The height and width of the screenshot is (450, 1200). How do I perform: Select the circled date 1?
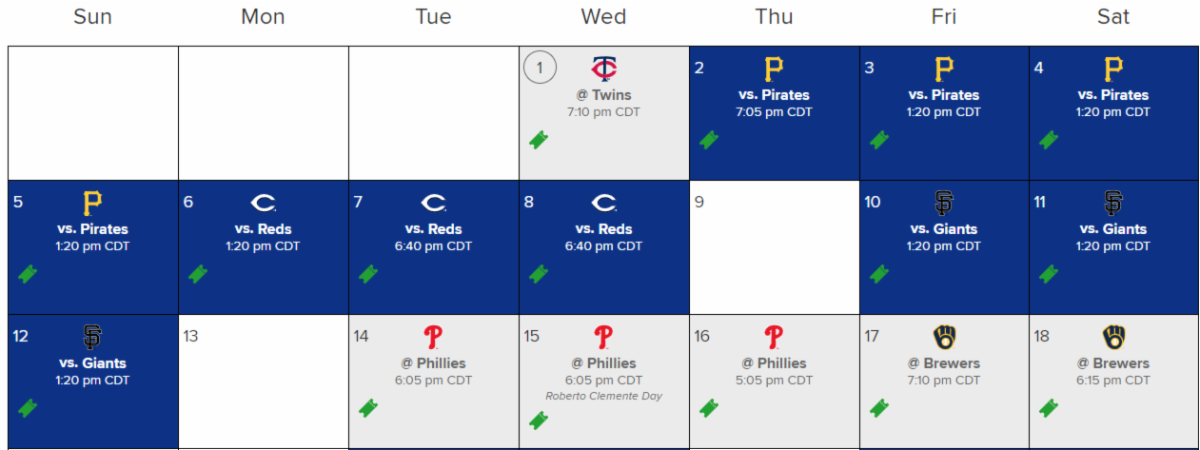[x=540, y=68]
